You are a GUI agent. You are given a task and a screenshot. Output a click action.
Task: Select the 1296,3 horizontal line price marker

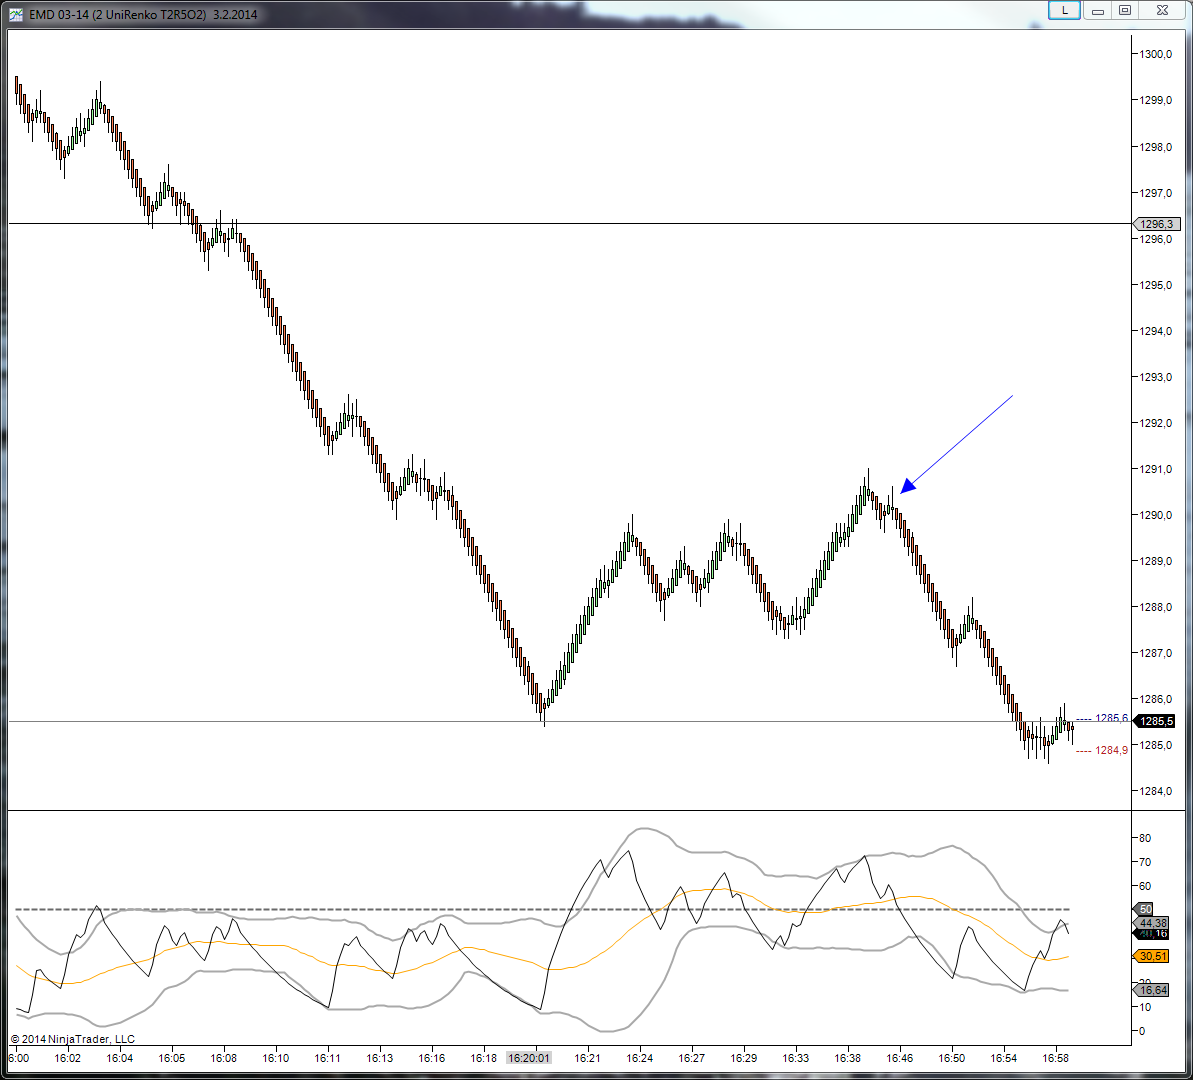[1157, 224]
